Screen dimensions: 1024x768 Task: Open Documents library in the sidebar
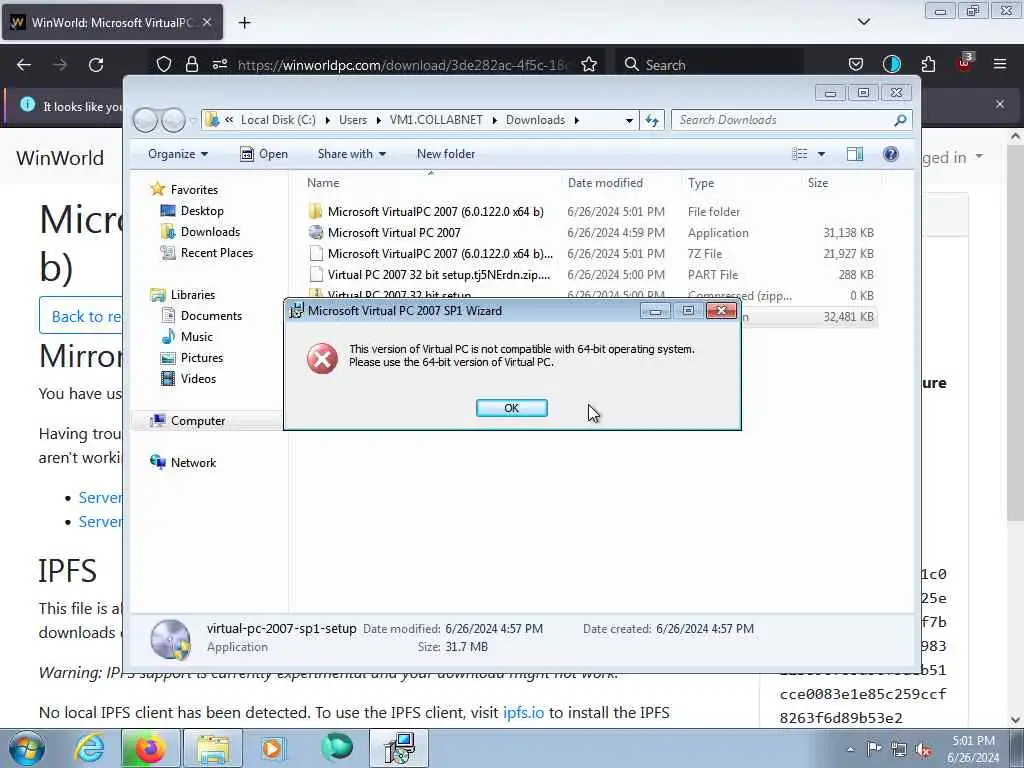coord(211,315)
